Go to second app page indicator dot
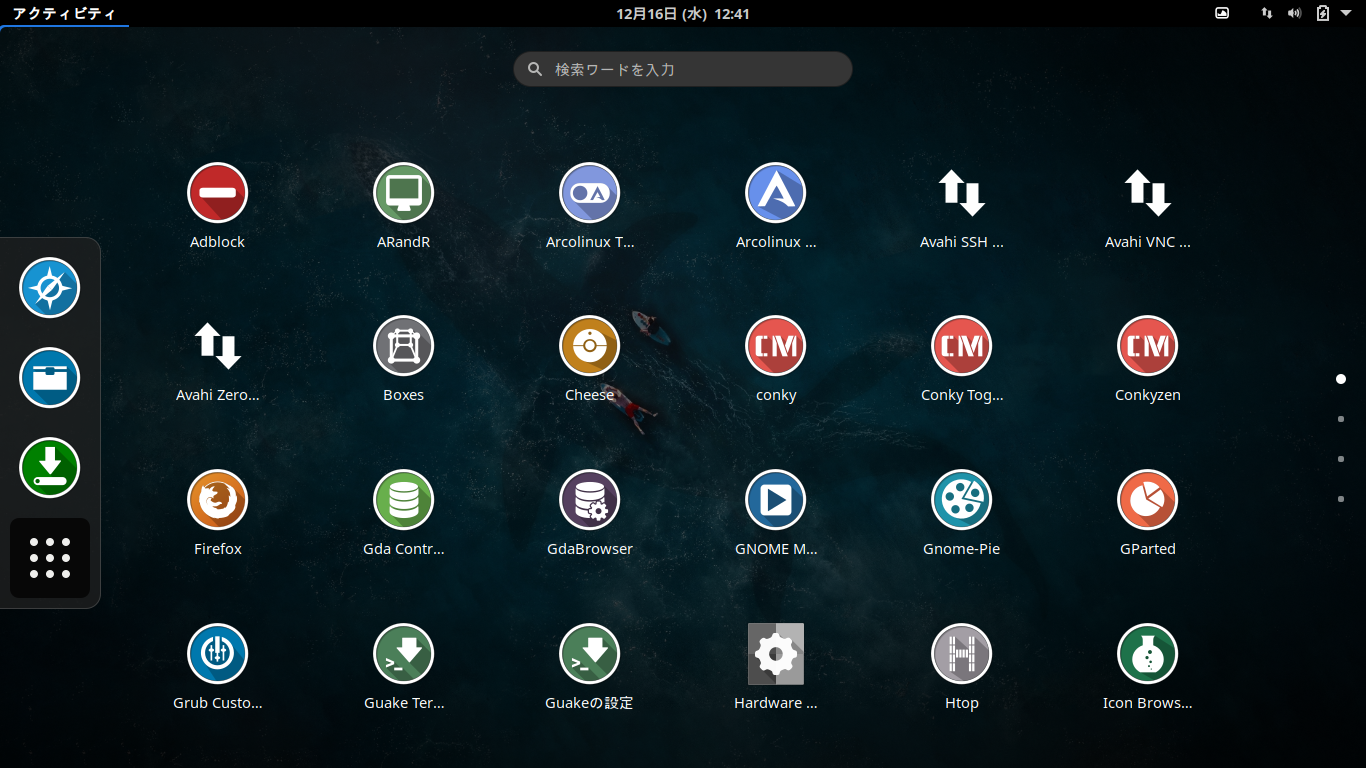1366x768 pixels. (x=1341, y=419)
